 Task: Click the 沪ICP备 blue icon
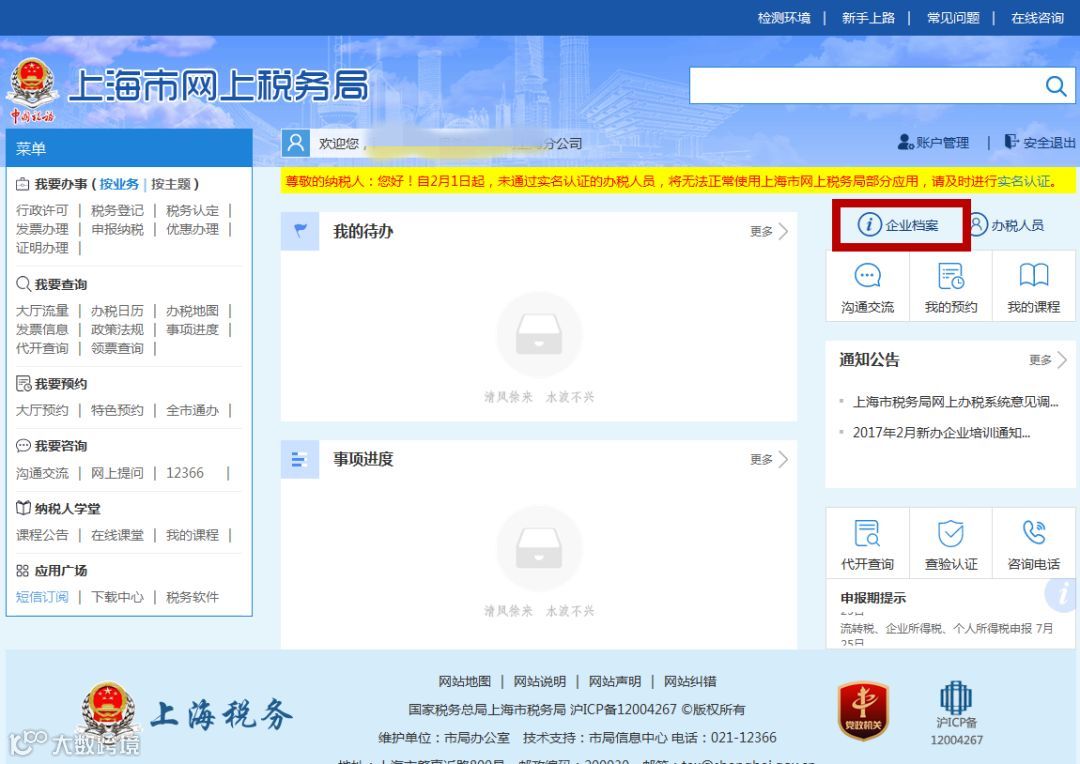[956, 698]
